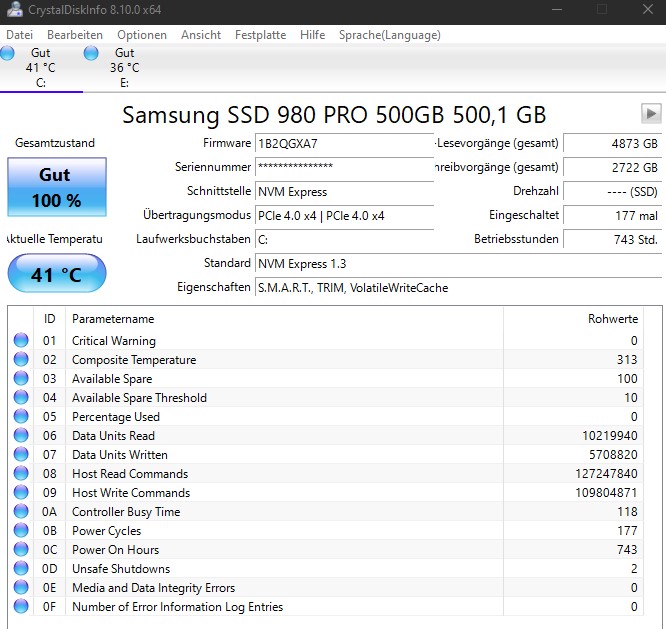Select the Composite Temperature parameter name
Viewport: 666px width, 629px height.
(x=134, y=360)
